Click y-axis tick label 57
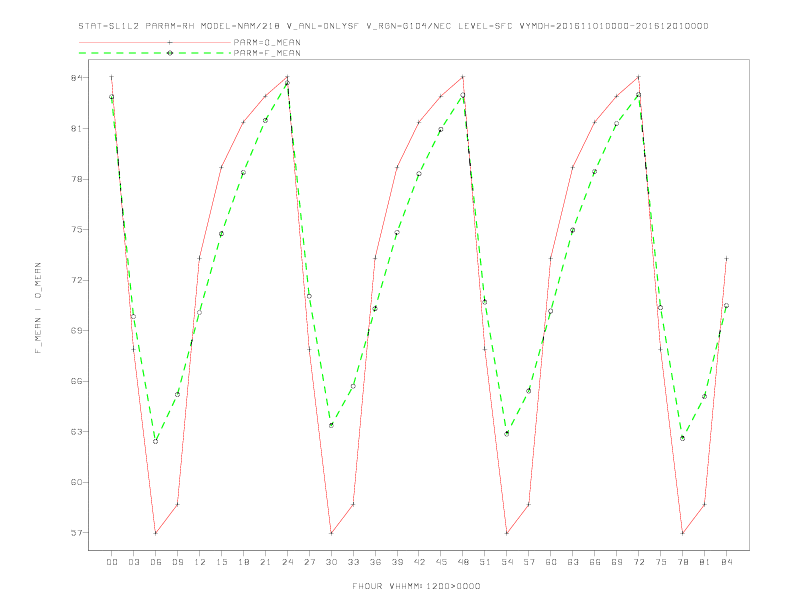This screenshot has width=792, height=612. click(x=76, y=532)
